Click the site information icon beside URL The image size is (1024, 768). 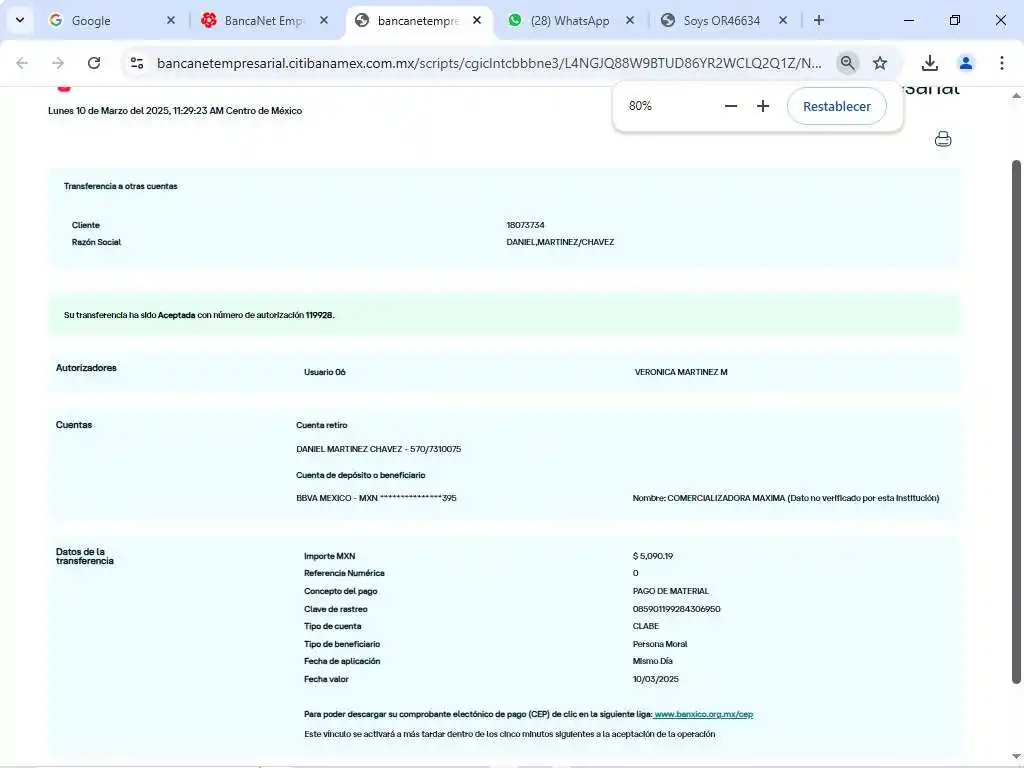tap(137, 63)
